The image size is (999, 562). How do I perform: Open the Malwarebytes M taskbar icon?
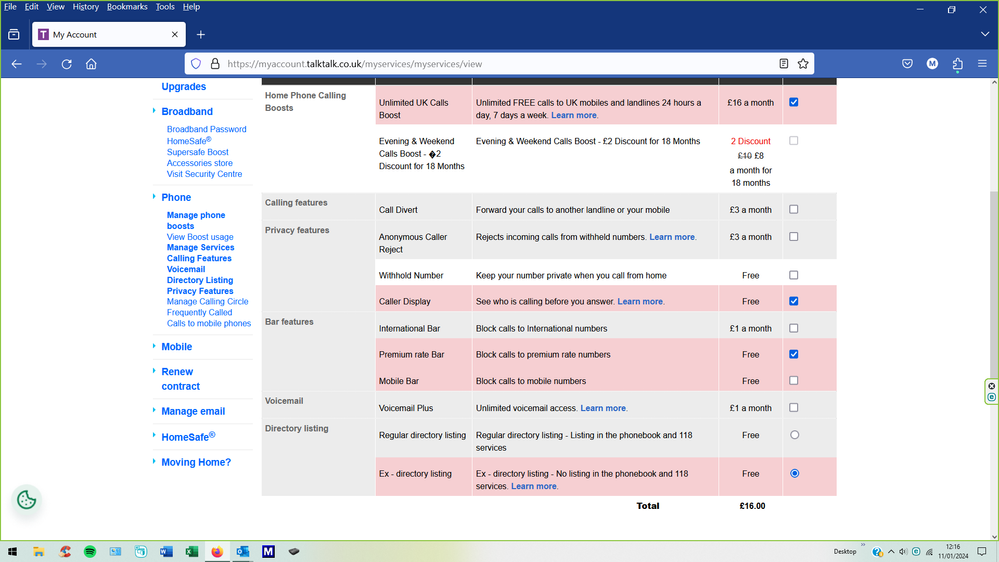point(268,552)
